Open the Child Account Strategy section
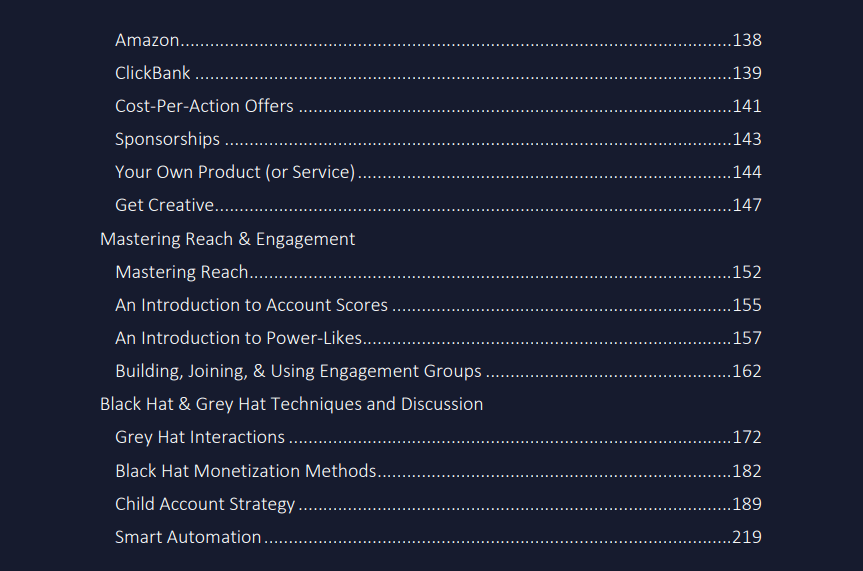This screenshot has height=571, width=863. coord(438,504)
